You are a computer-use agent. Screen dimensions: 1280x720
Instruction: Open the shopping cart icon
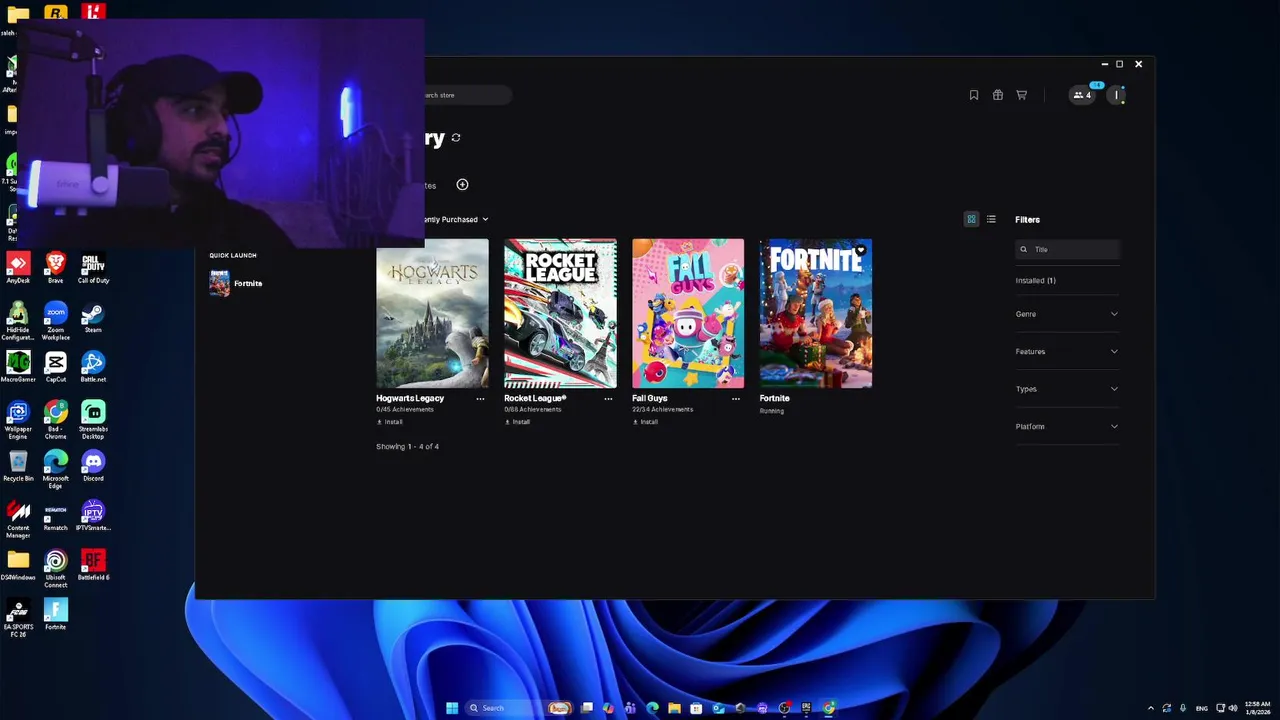tap(1021, 95)
